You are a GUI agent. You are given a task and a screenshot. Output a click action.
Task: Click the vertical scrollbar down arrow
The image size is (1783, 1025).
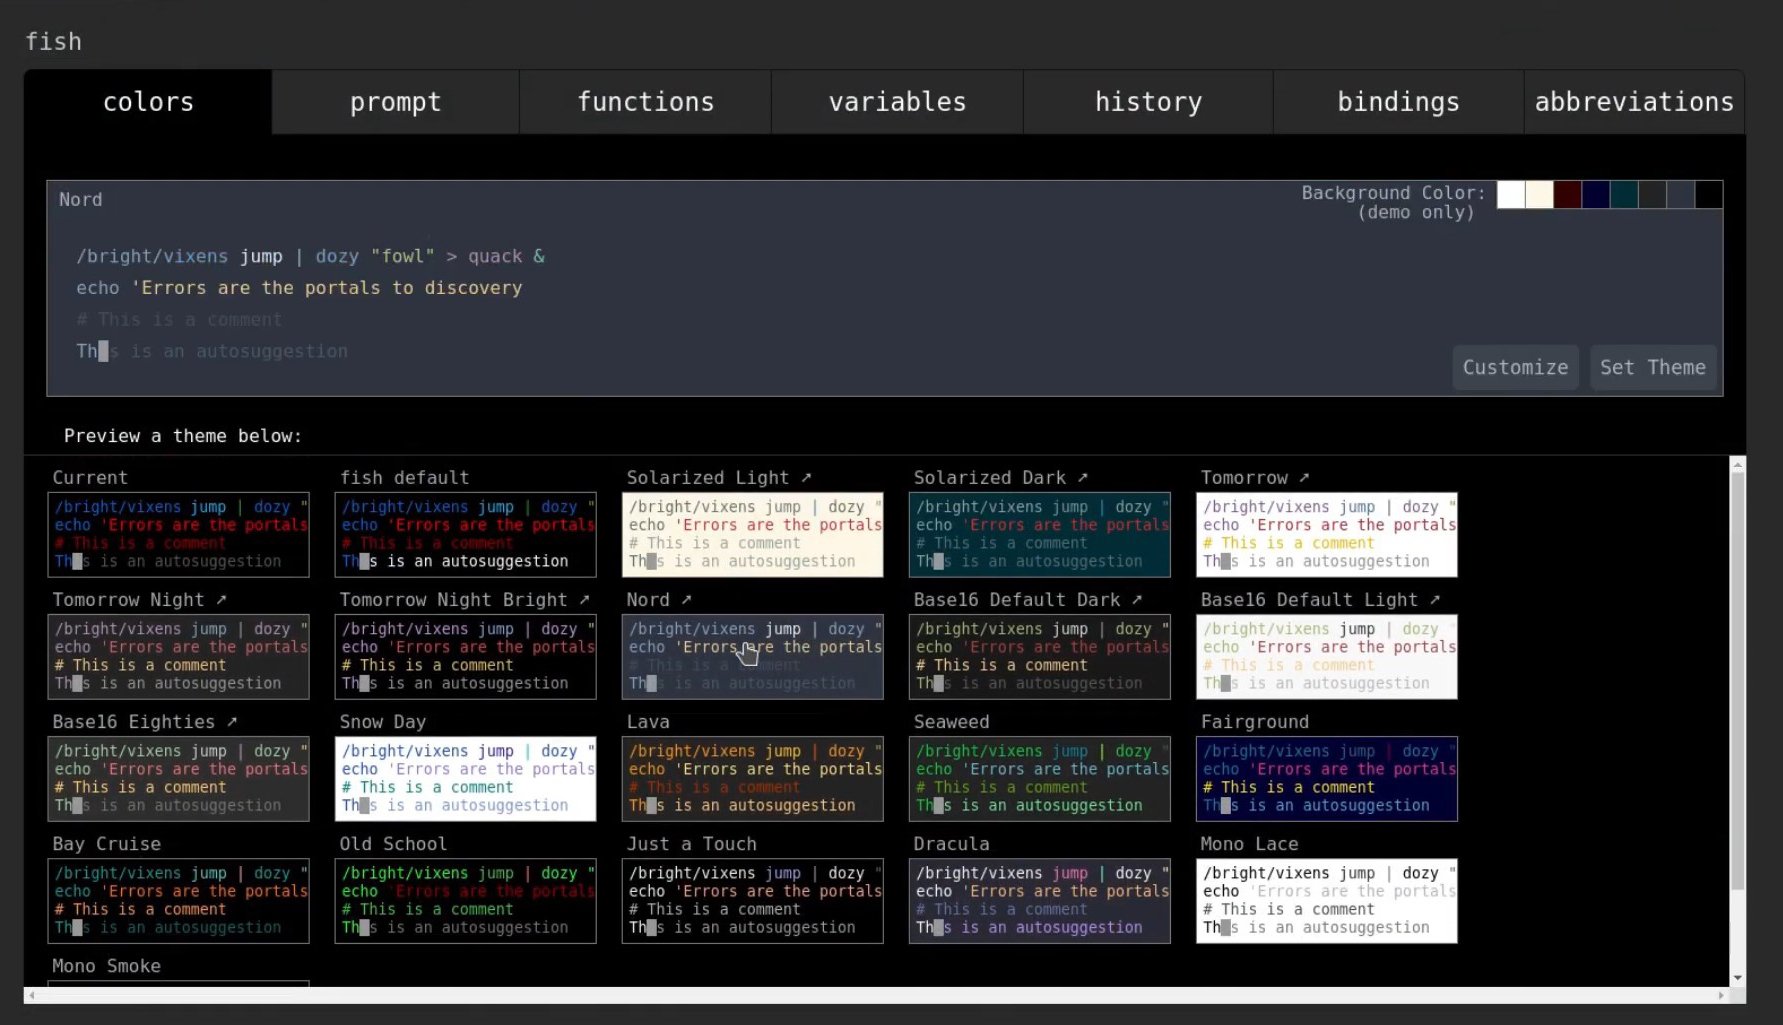[1738, 978]
